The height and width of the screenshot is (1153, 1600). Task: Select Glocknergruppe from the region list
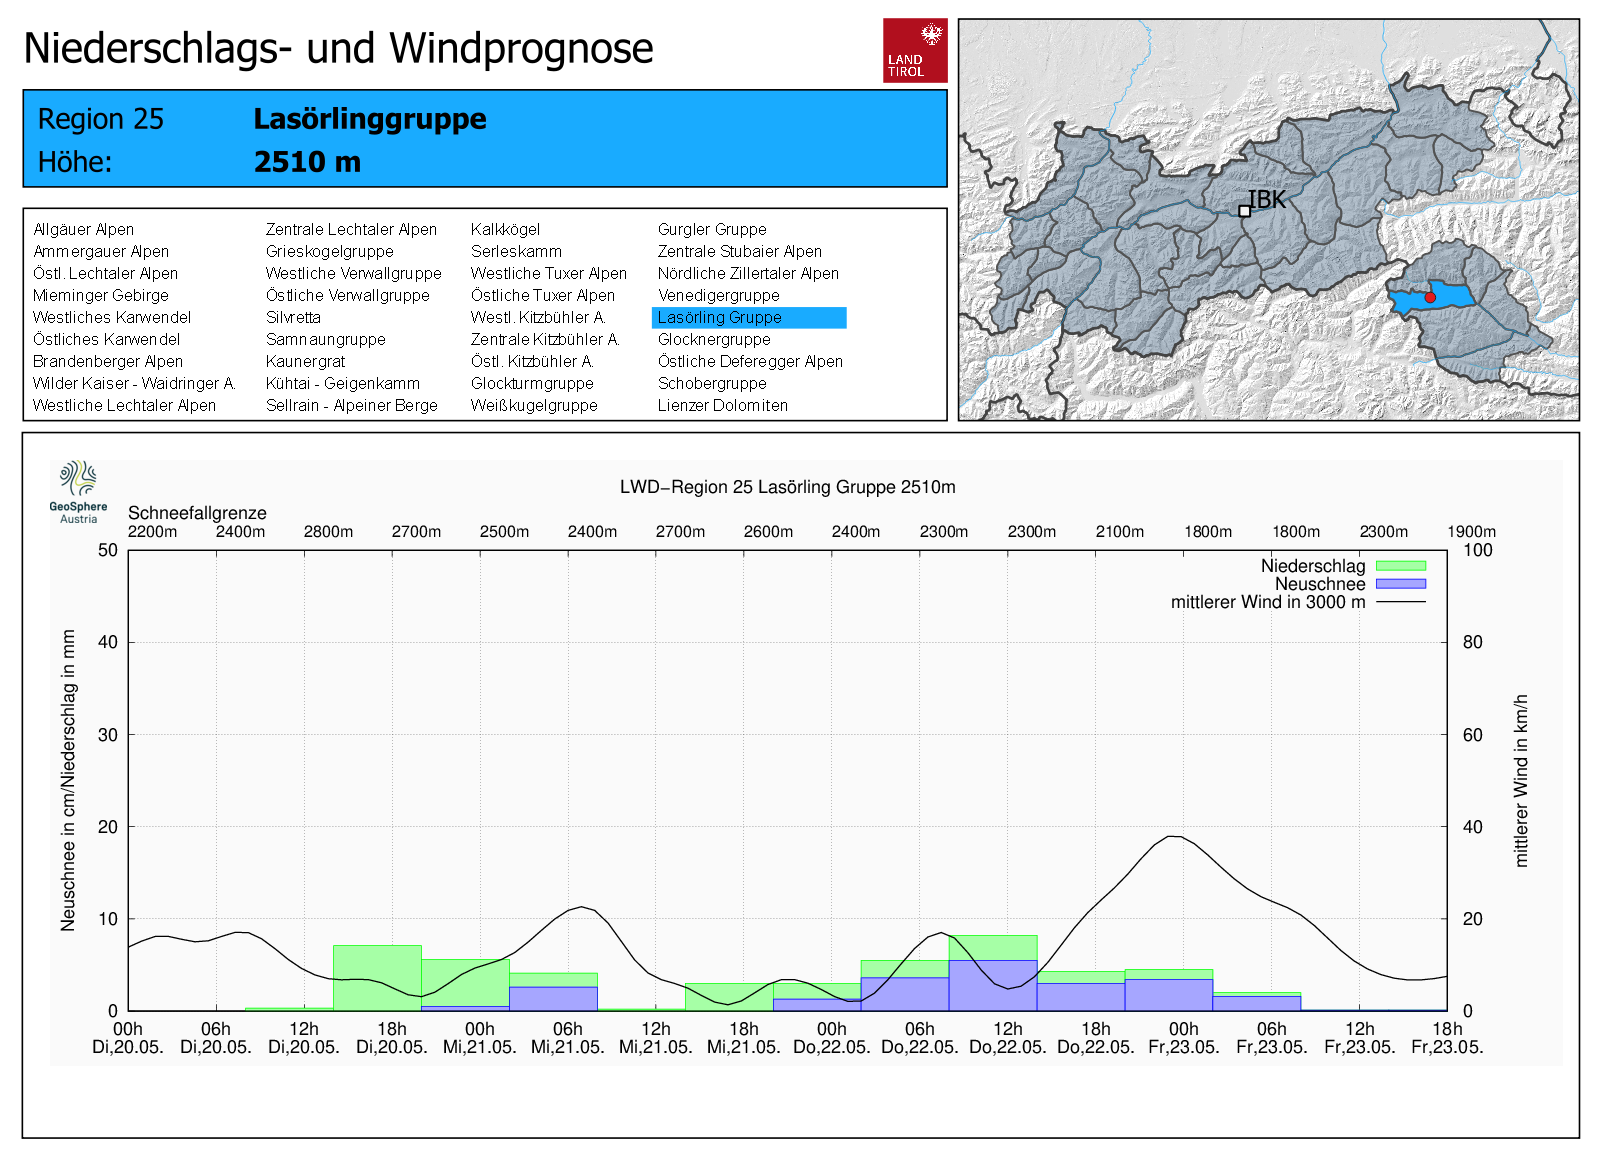[x=713, y=340]
